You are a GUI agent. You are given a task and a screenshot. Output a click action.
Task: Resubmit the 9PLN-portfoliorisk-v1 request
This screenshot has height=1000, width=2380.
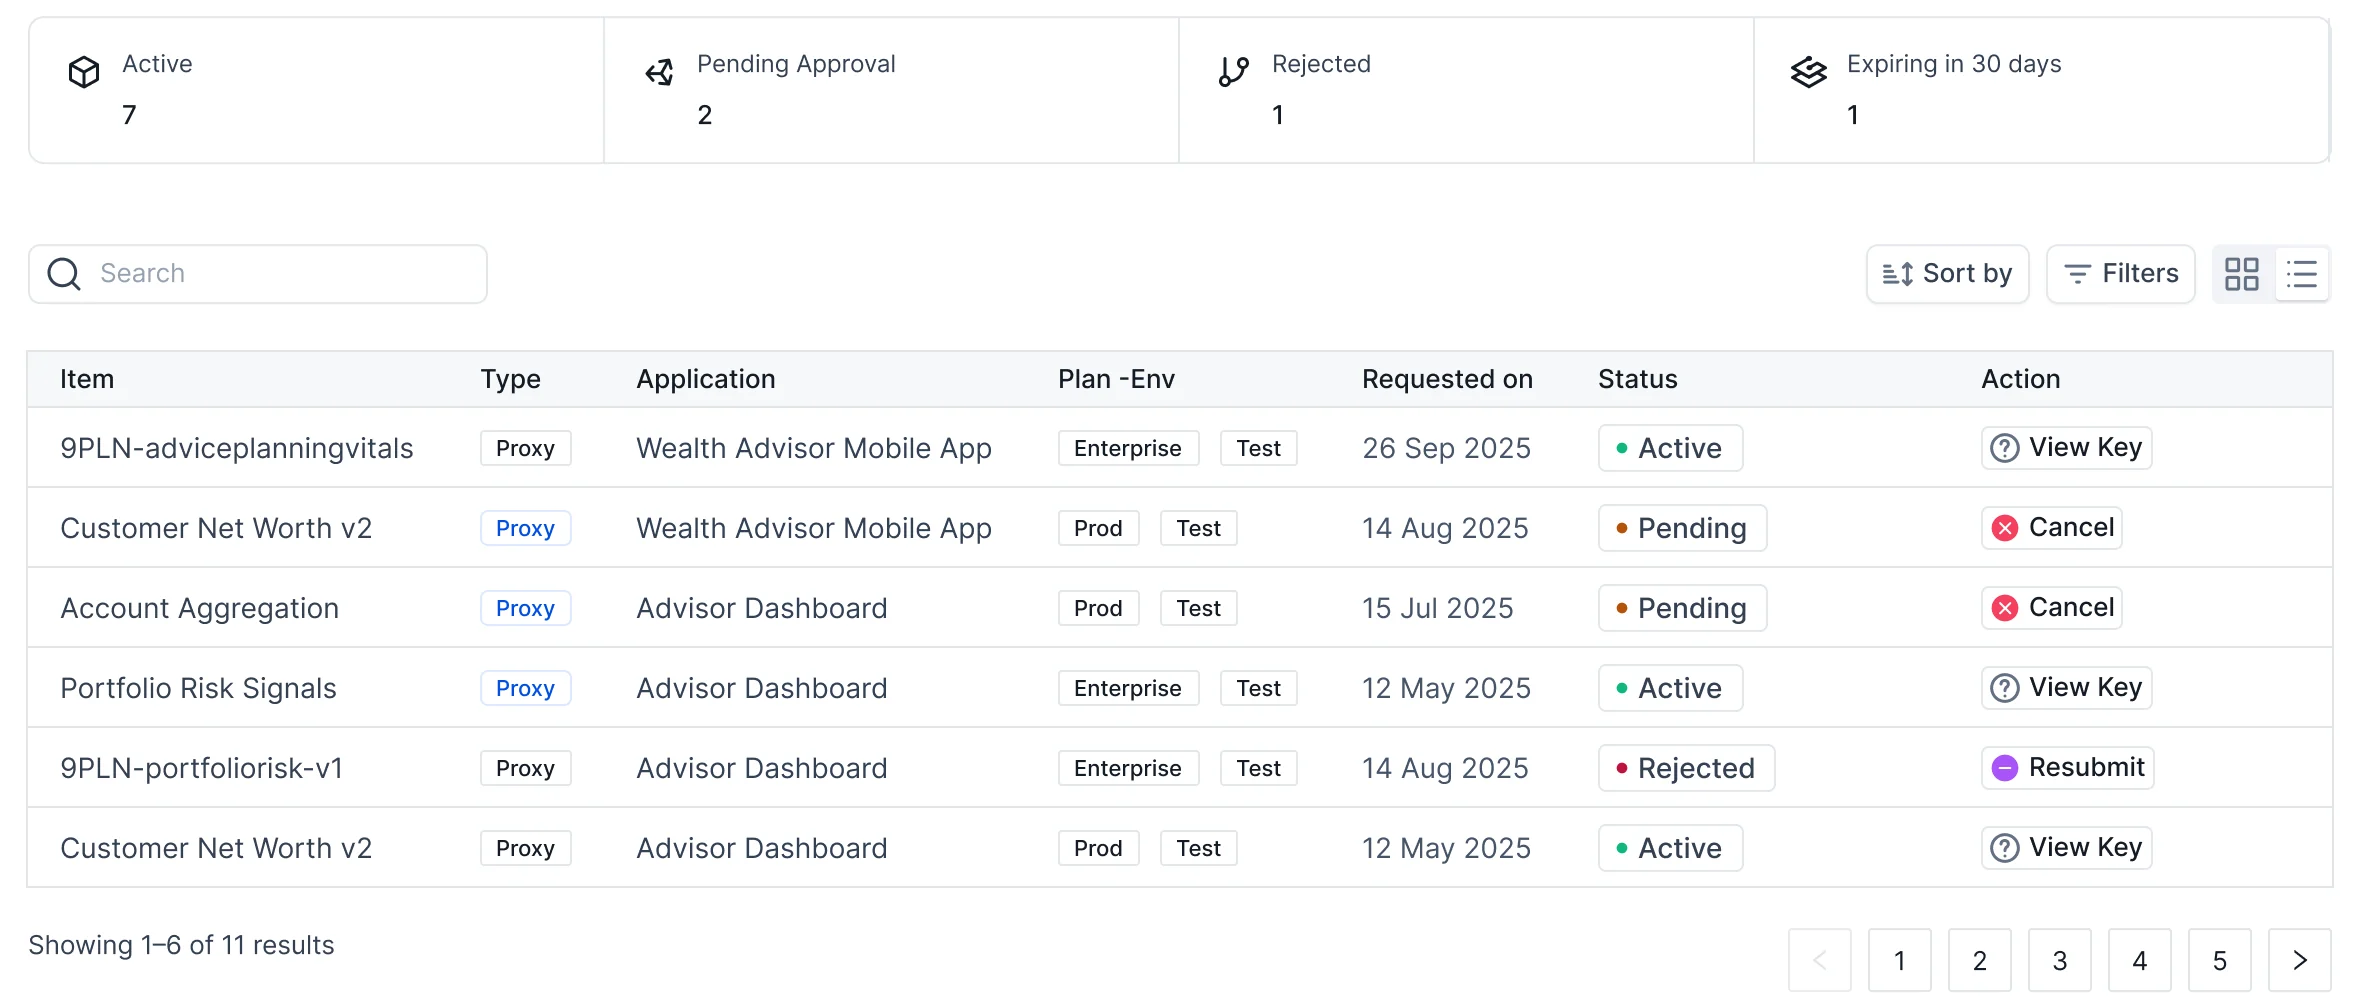coord(2067,768)
